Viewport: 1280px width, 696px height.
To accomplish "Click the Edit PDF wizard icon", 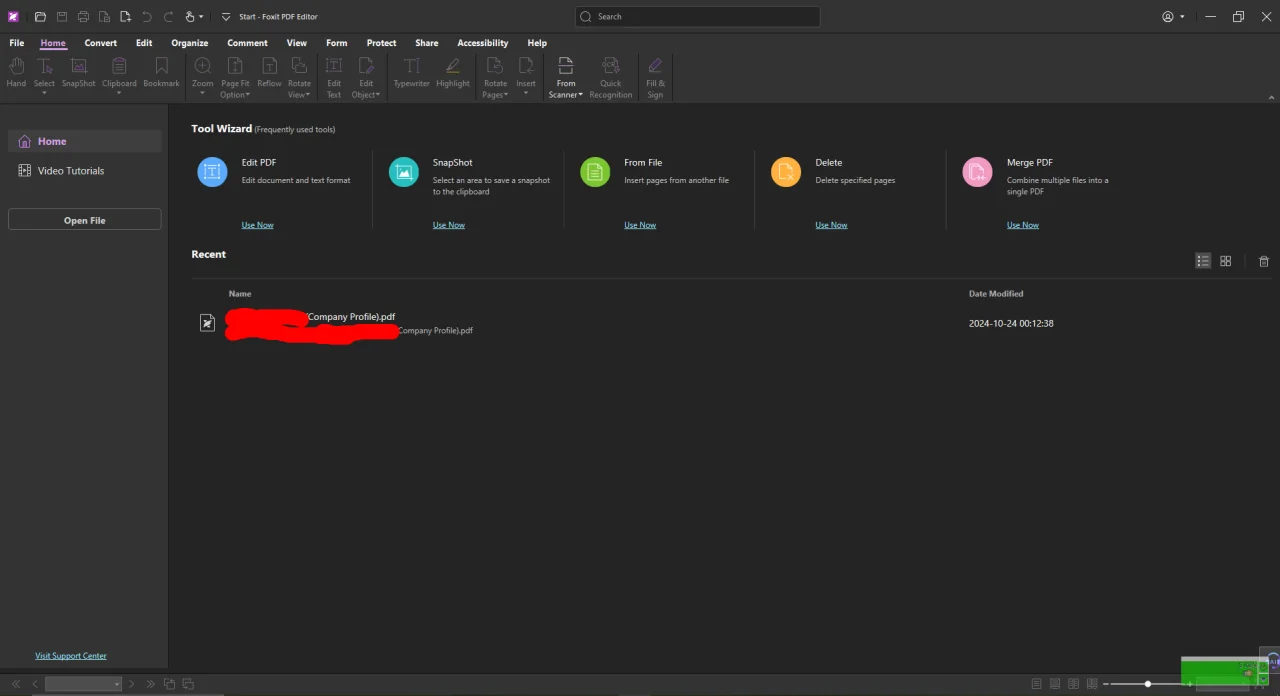I will click(212, 172).
